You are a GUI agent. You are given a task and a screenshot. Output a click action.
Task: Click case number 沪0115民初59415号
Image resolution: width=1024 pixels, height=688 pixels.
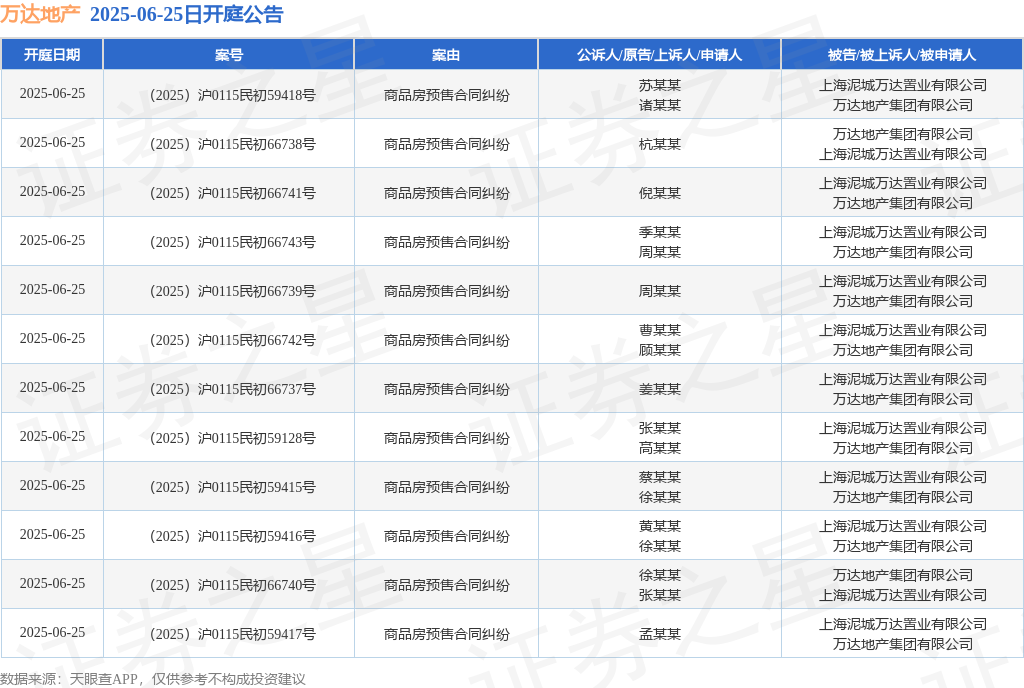point(257,487)
